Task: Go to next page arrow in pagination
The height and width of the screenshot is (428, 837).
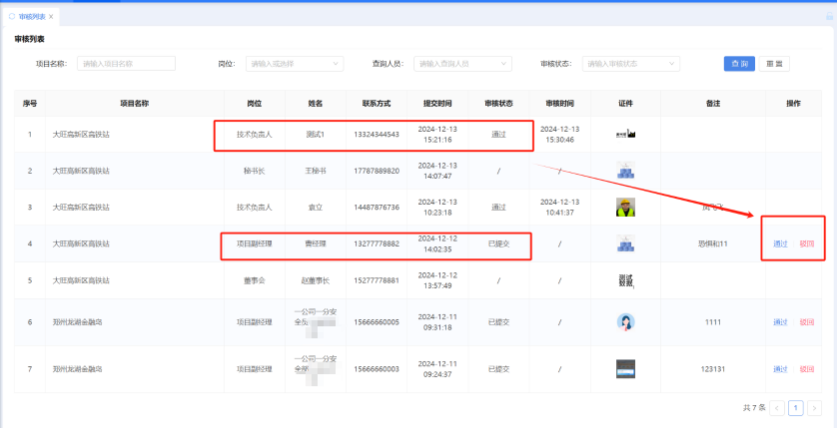Action: coord(814,408)
